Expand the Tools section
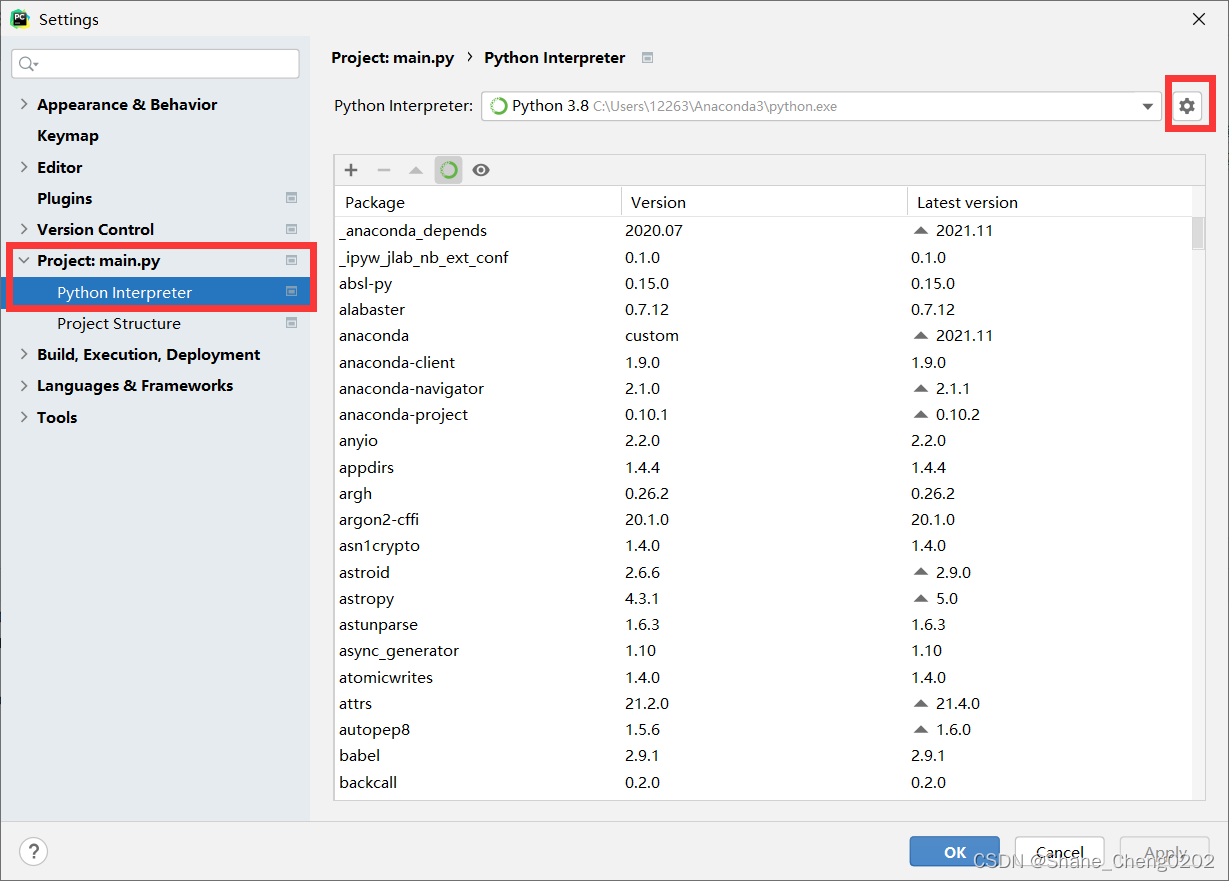Image resolution: width=1229 pixels, height=881 pixels. coord(24,417)
